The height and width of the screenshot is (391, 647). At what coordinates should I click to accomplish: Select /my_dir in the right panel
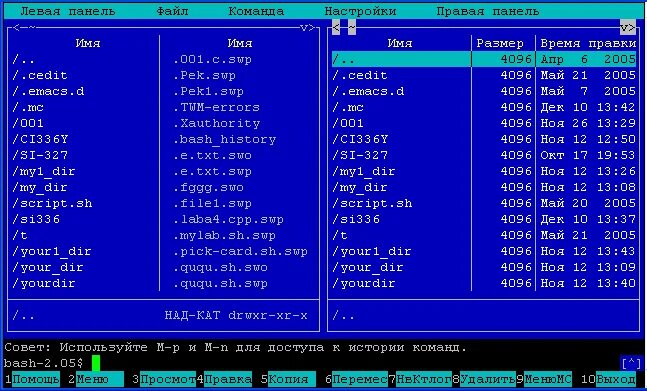pos(360,188)
